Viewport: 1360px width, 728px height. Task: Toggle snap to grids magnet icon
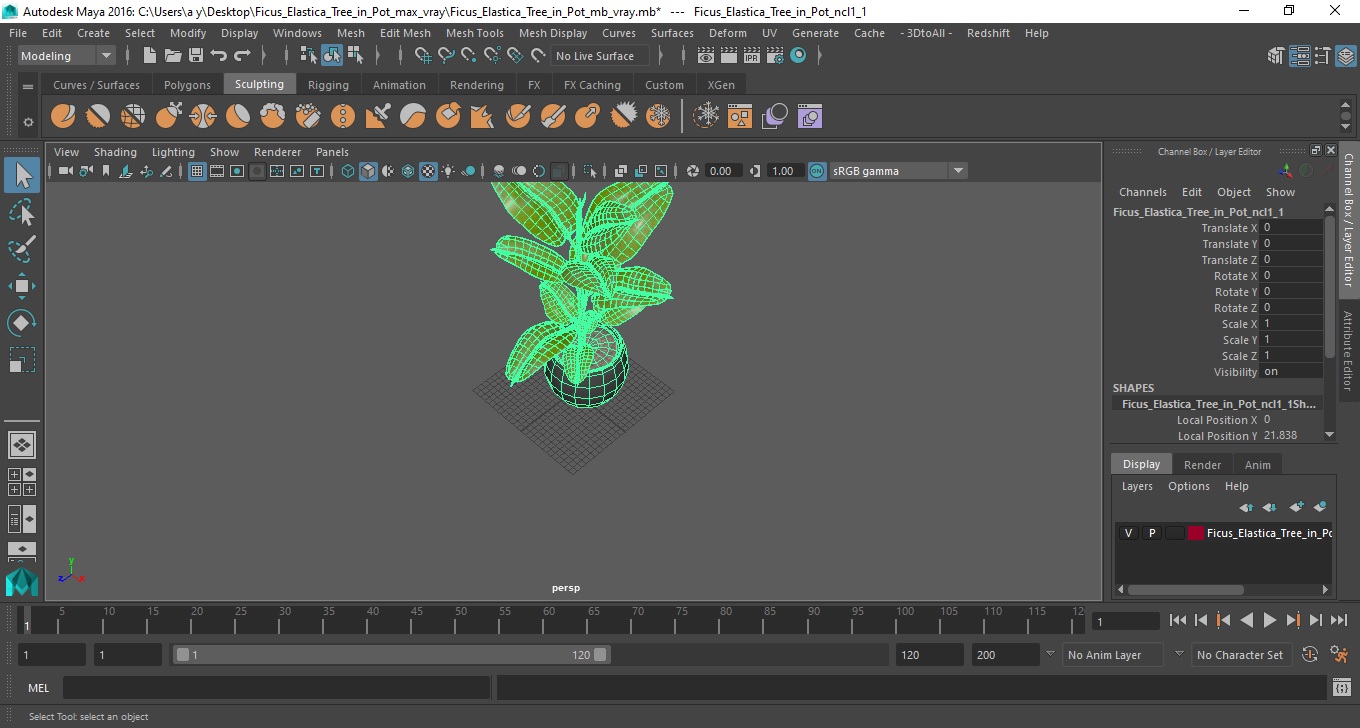(x=424, y=56)
